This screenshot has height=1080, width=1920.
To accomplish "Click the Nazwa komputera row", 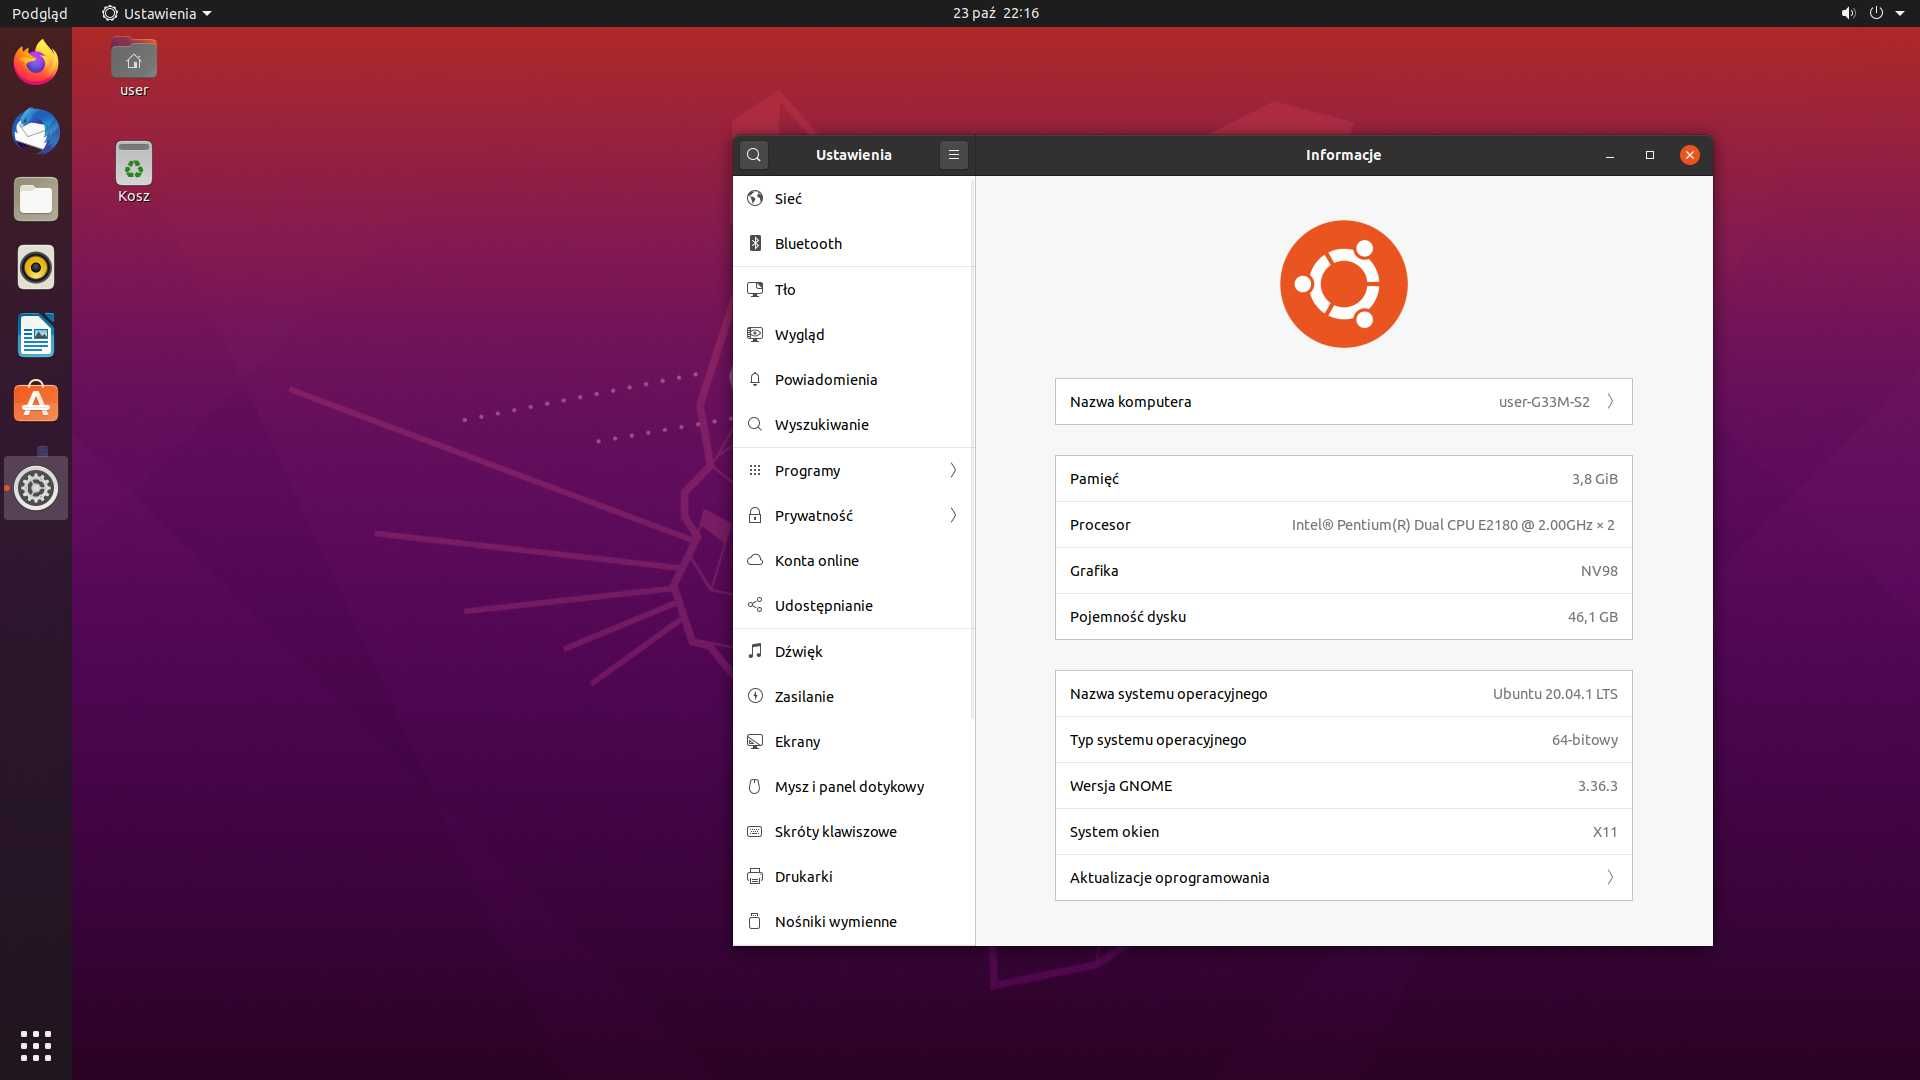I will point(1343,401).
